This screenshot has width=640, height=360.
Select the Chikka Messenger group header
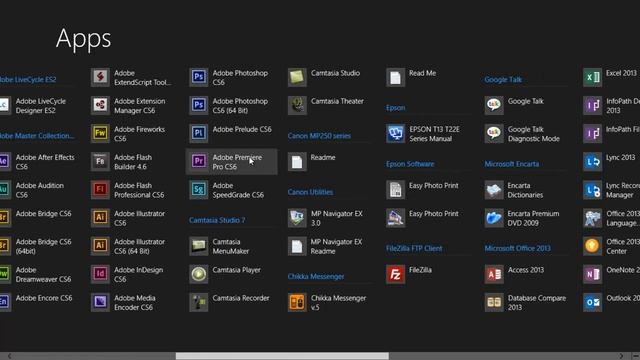pos(316,276)
